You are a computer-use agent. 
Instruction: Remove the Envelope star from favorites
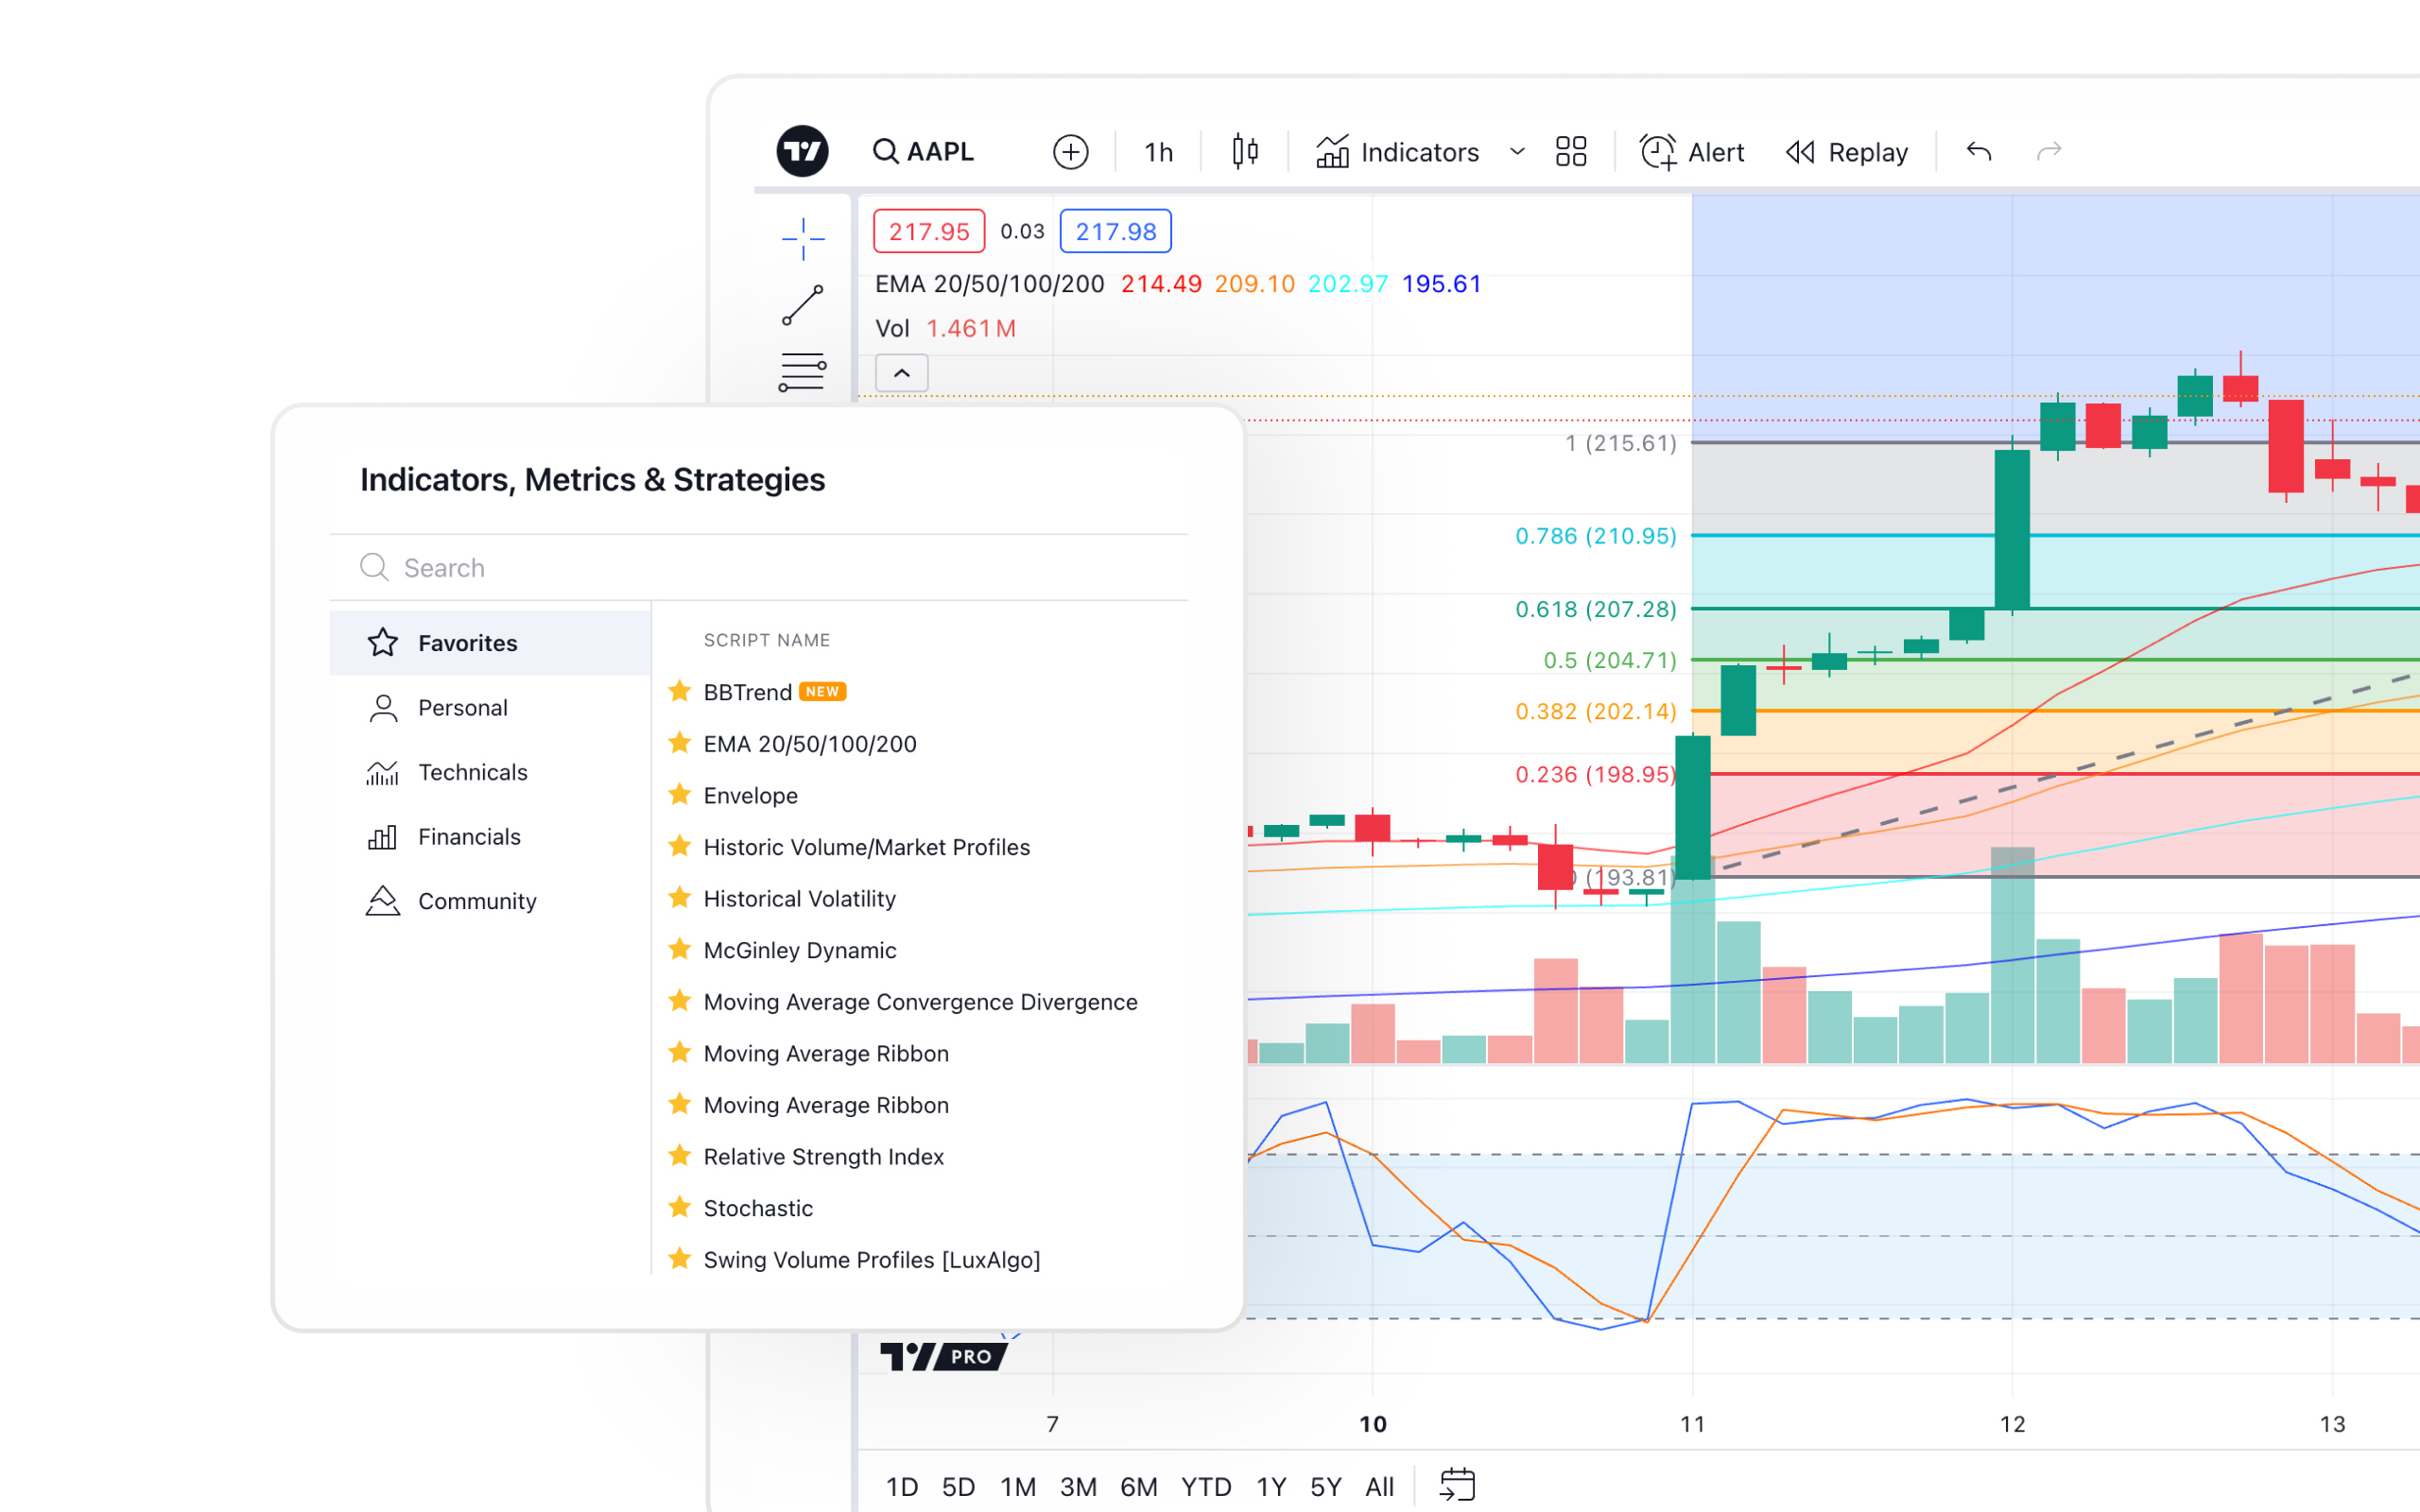680,794
